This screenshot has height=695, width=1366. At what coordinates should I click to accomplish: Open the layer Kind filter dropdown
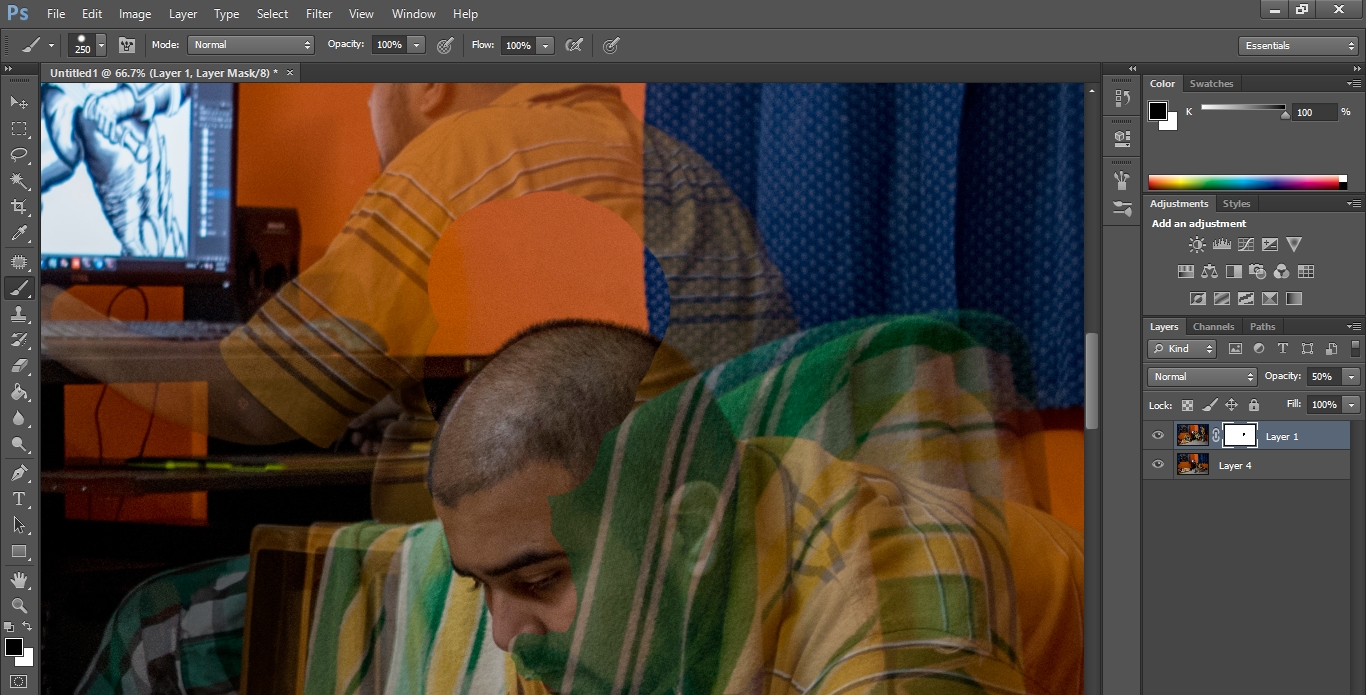1182,349
